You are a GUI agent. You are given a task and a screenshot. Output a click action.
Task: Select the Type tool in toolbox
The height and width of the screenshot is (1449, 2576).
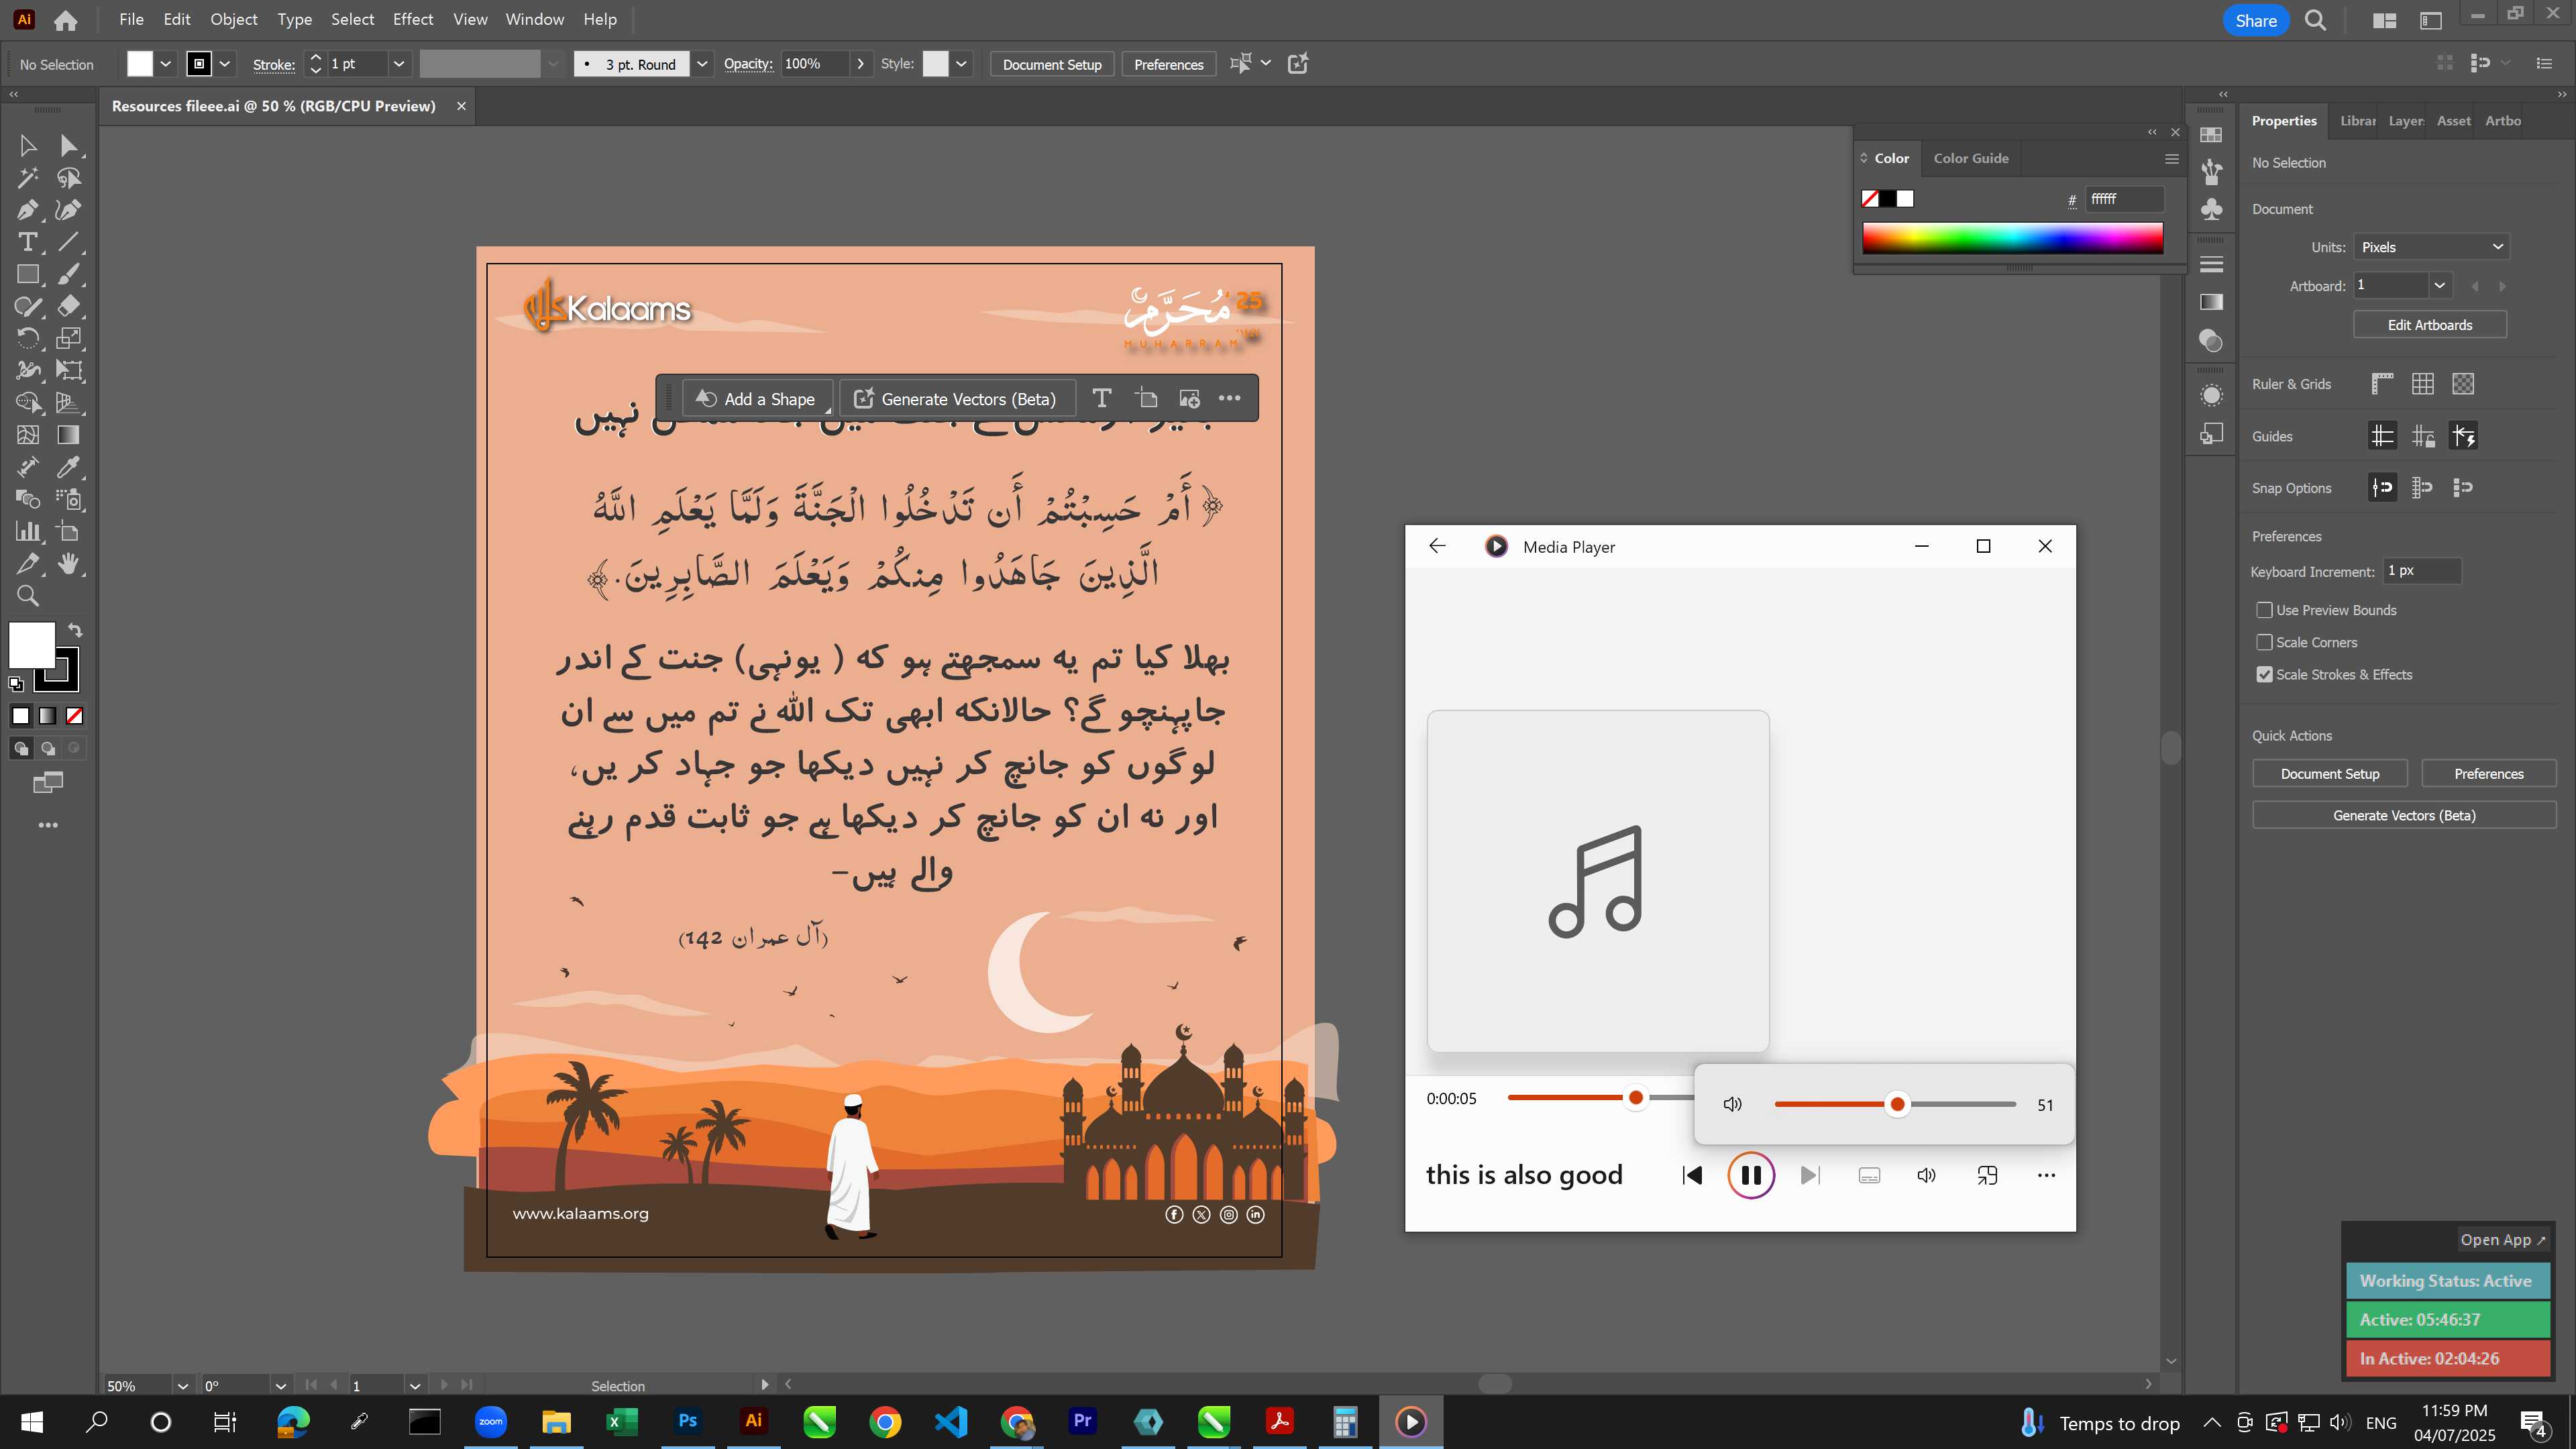coord(28,242)
